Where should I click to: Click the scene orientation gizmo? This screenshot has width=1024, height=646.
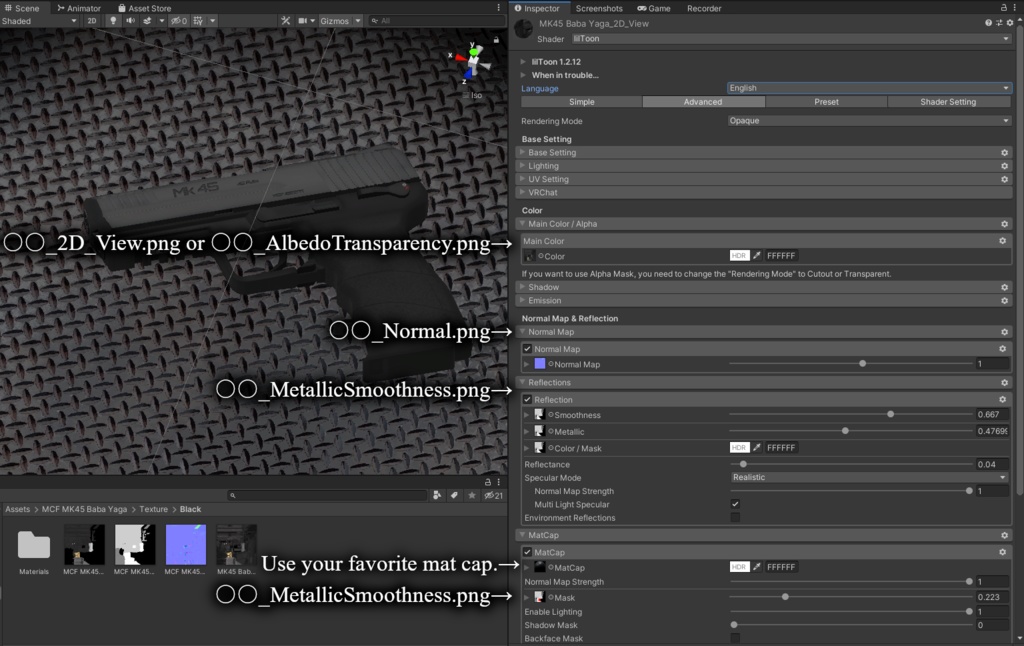point(472,63)
